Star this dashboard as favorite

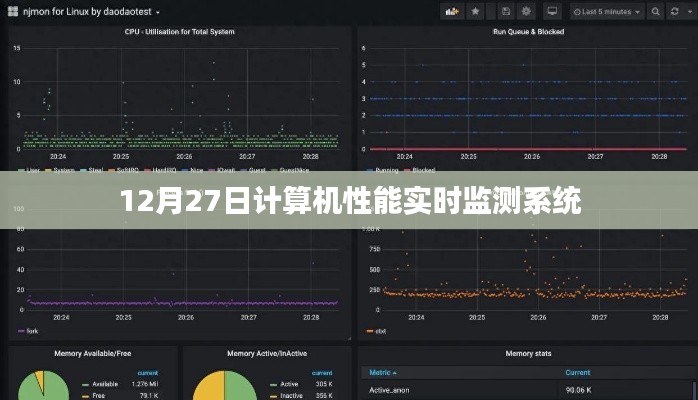tap(475, 12)
